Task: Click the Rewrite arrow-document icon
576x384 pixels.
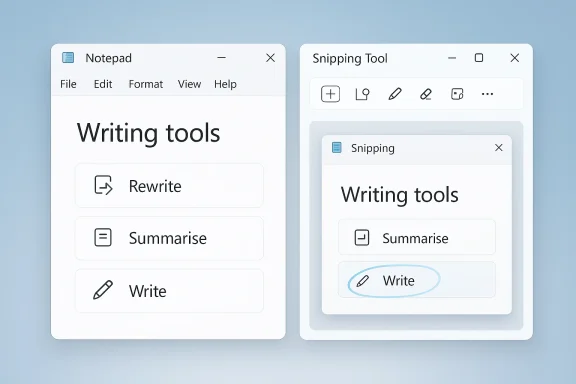Action: [103, 185]
